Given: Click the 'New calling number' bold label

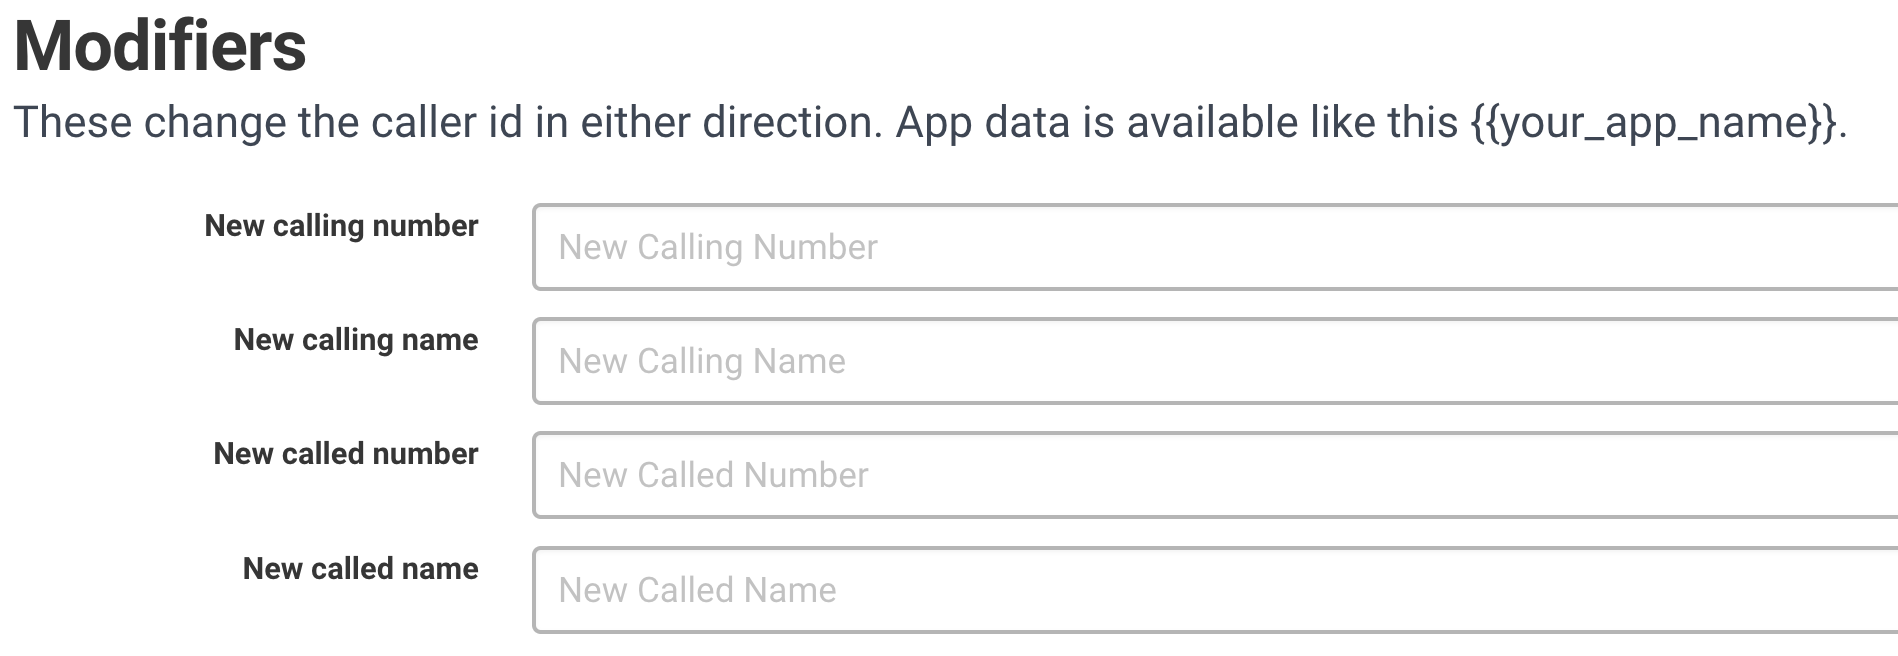Looking at the screenshot, I should pyautogui.click(x=341, y=226).
